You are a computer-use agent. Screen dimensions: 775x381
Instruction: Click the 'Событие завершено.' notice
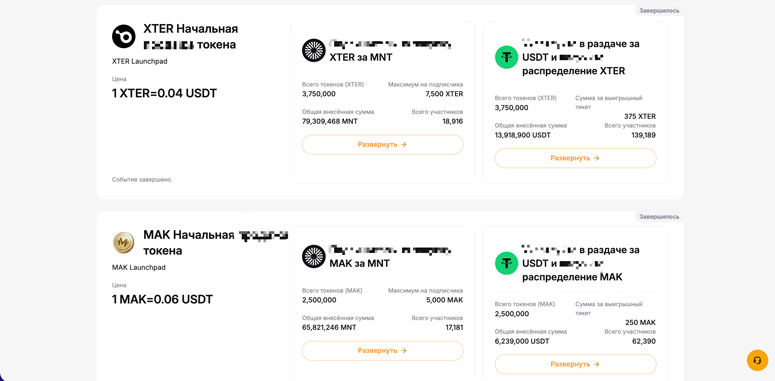(x=142, y=179)
